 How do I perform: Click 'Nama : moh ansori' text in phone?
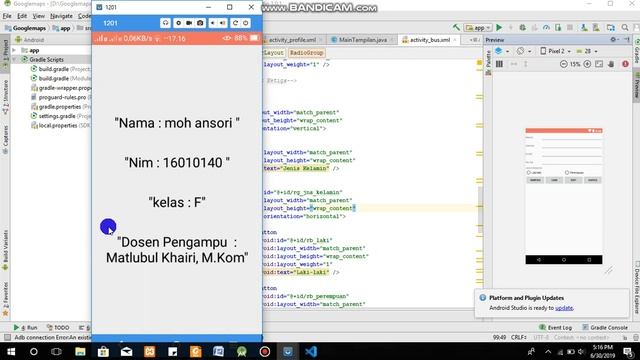177,123
